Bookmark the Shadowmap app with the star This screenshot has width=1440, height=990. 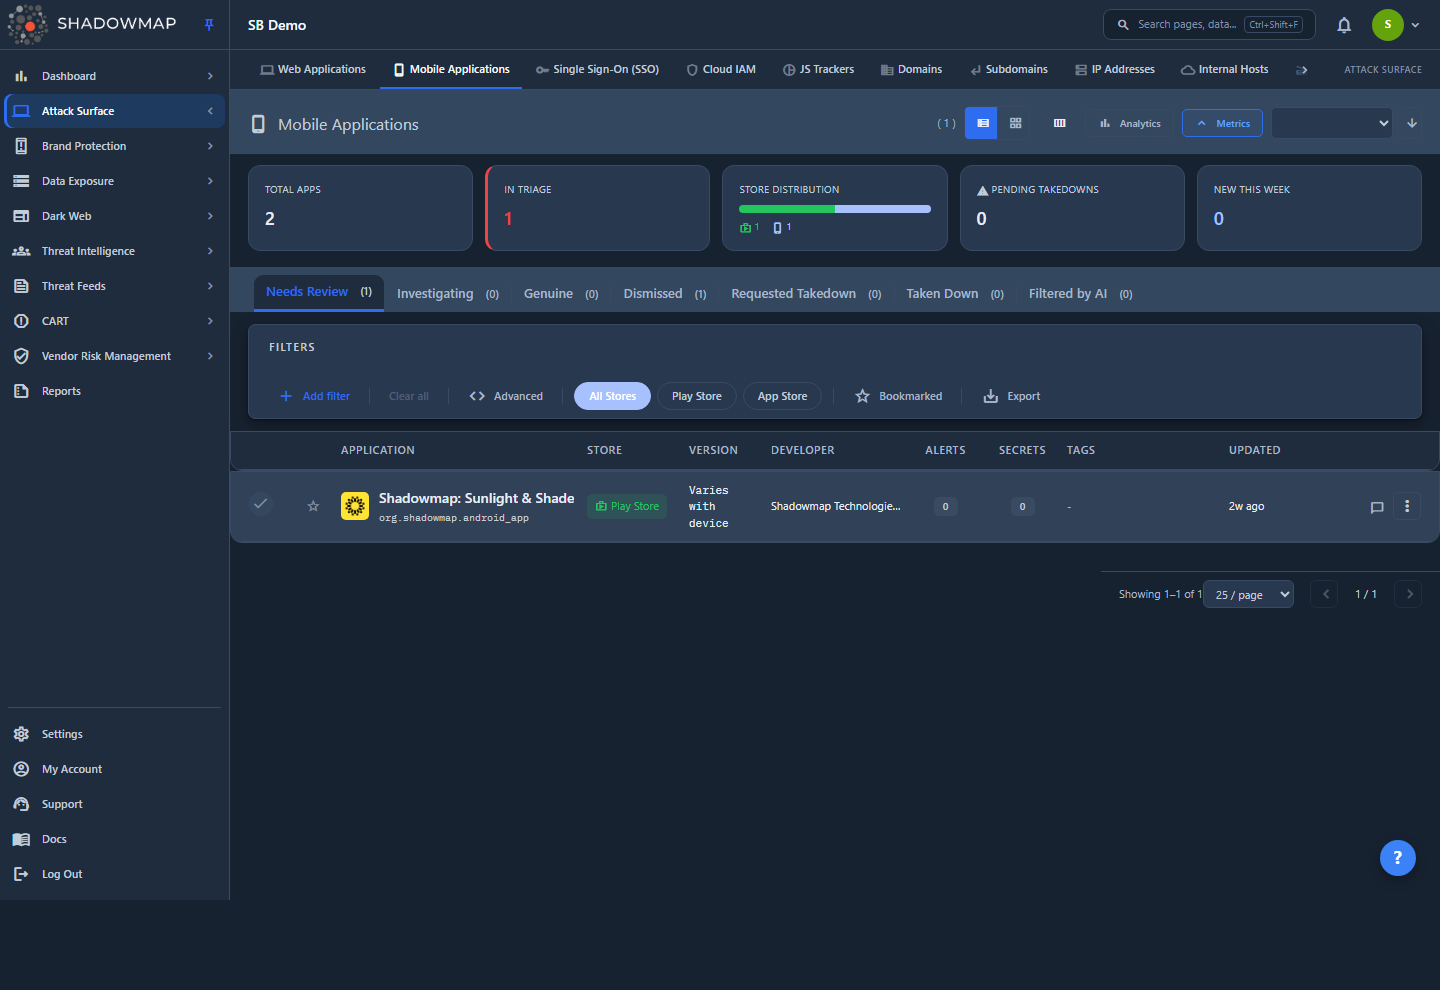click(313, 506)
